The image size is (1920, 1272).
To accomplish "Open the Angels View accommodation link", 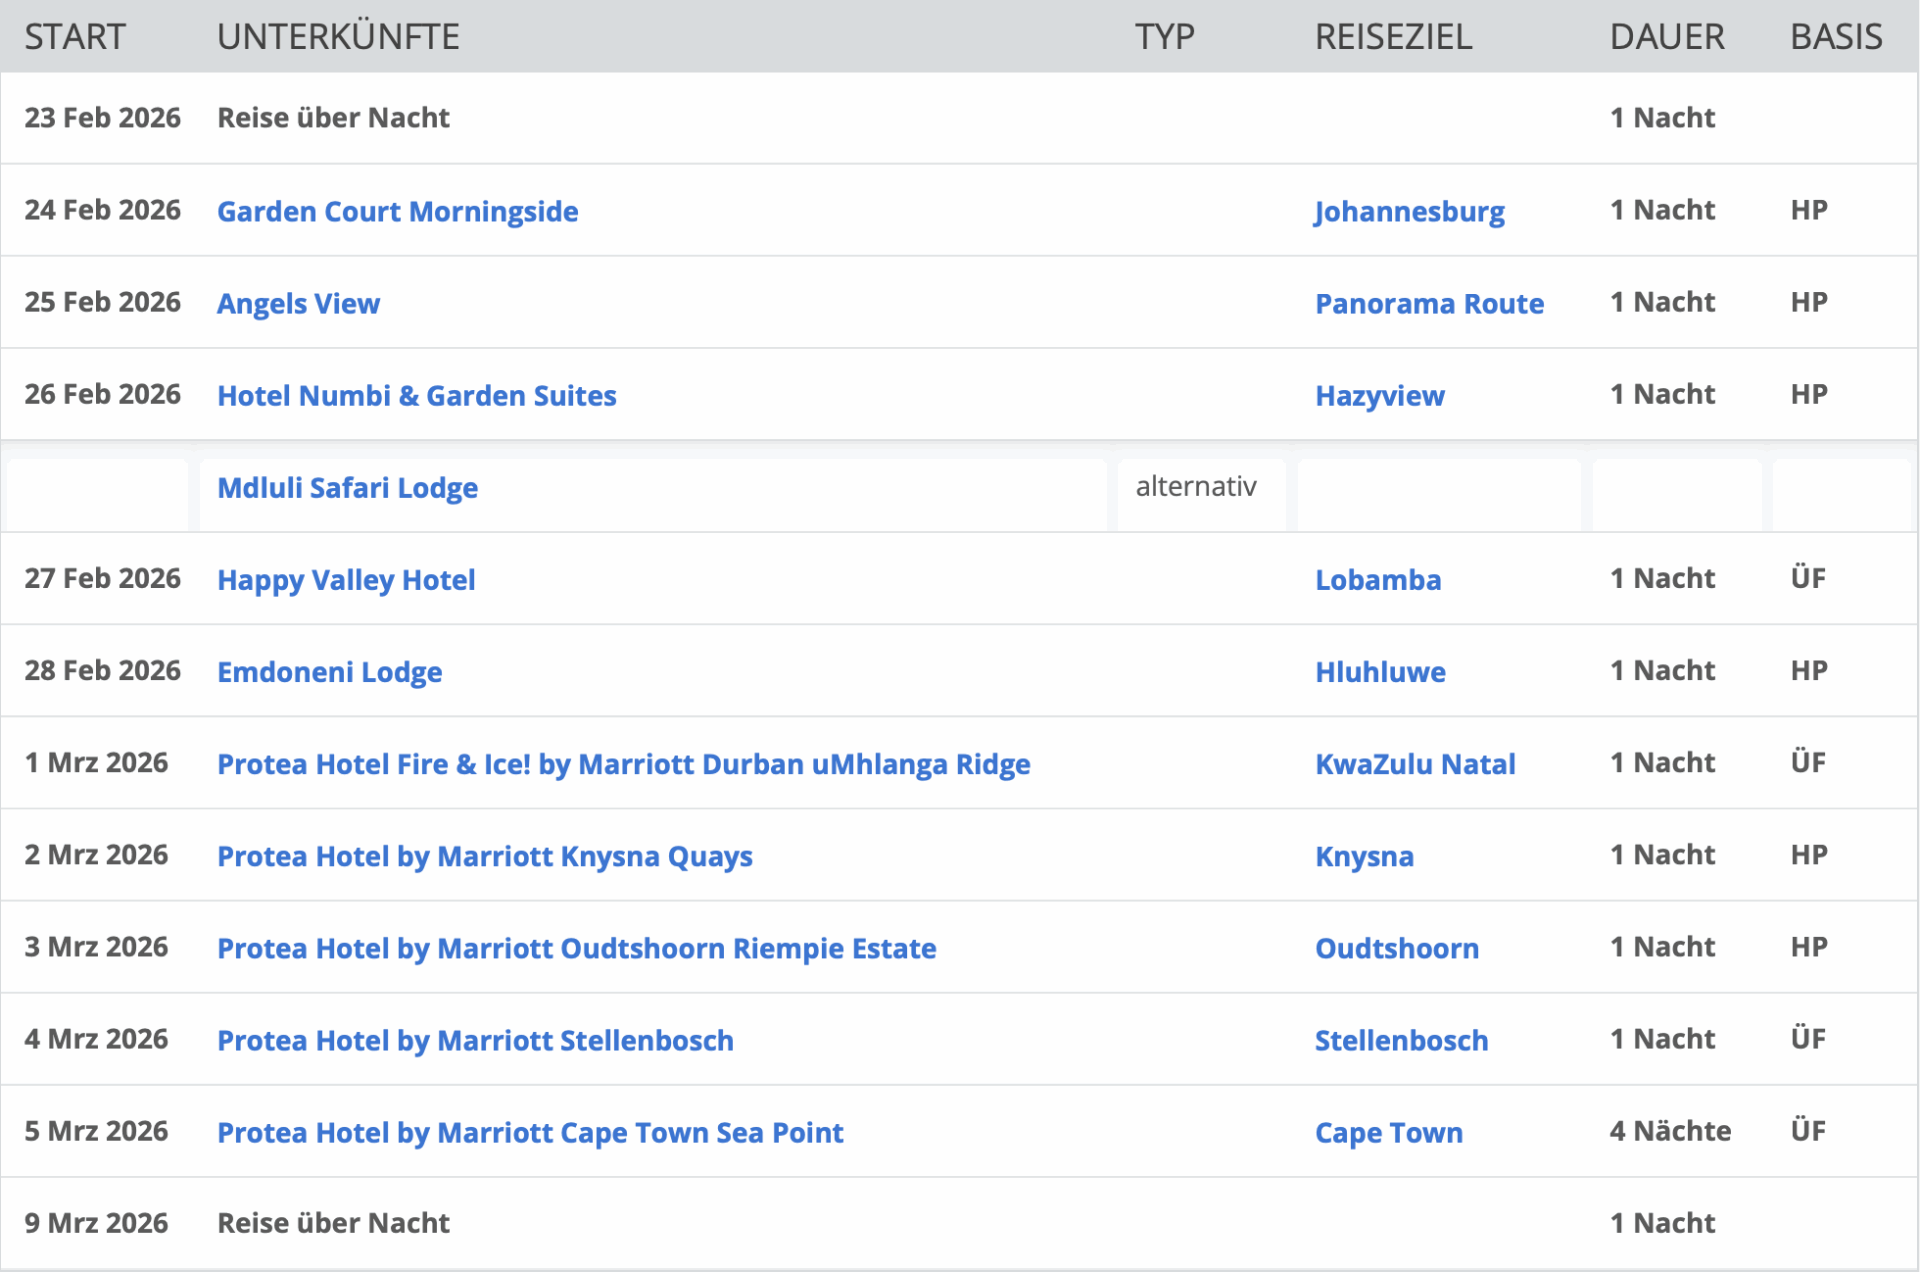I will click(298, 303).
